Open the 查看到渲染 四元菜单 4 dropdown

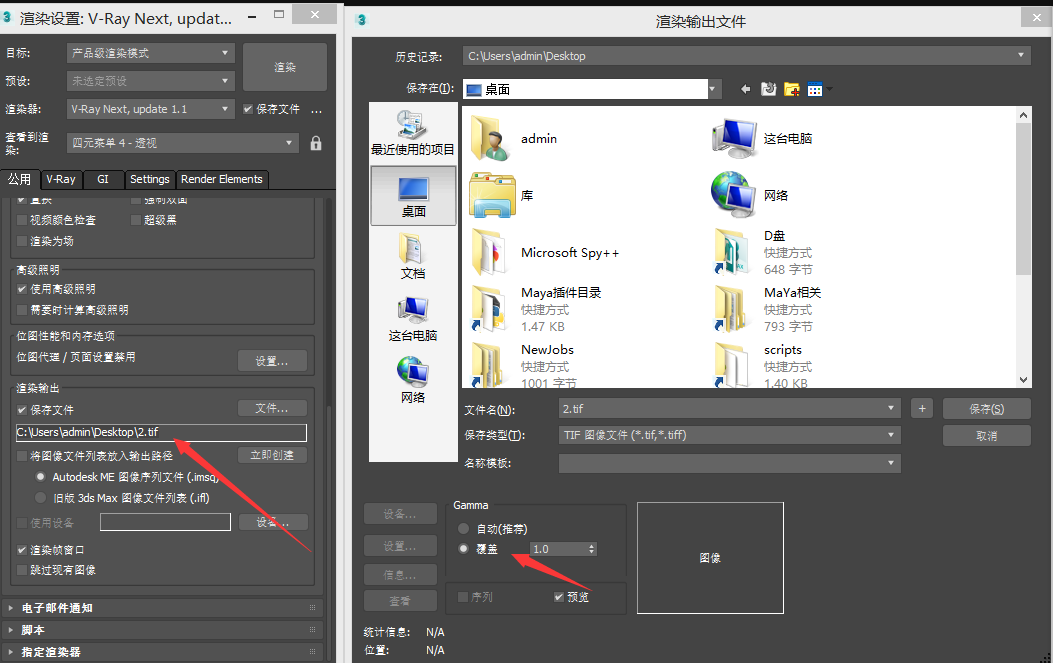coord(182,143)
